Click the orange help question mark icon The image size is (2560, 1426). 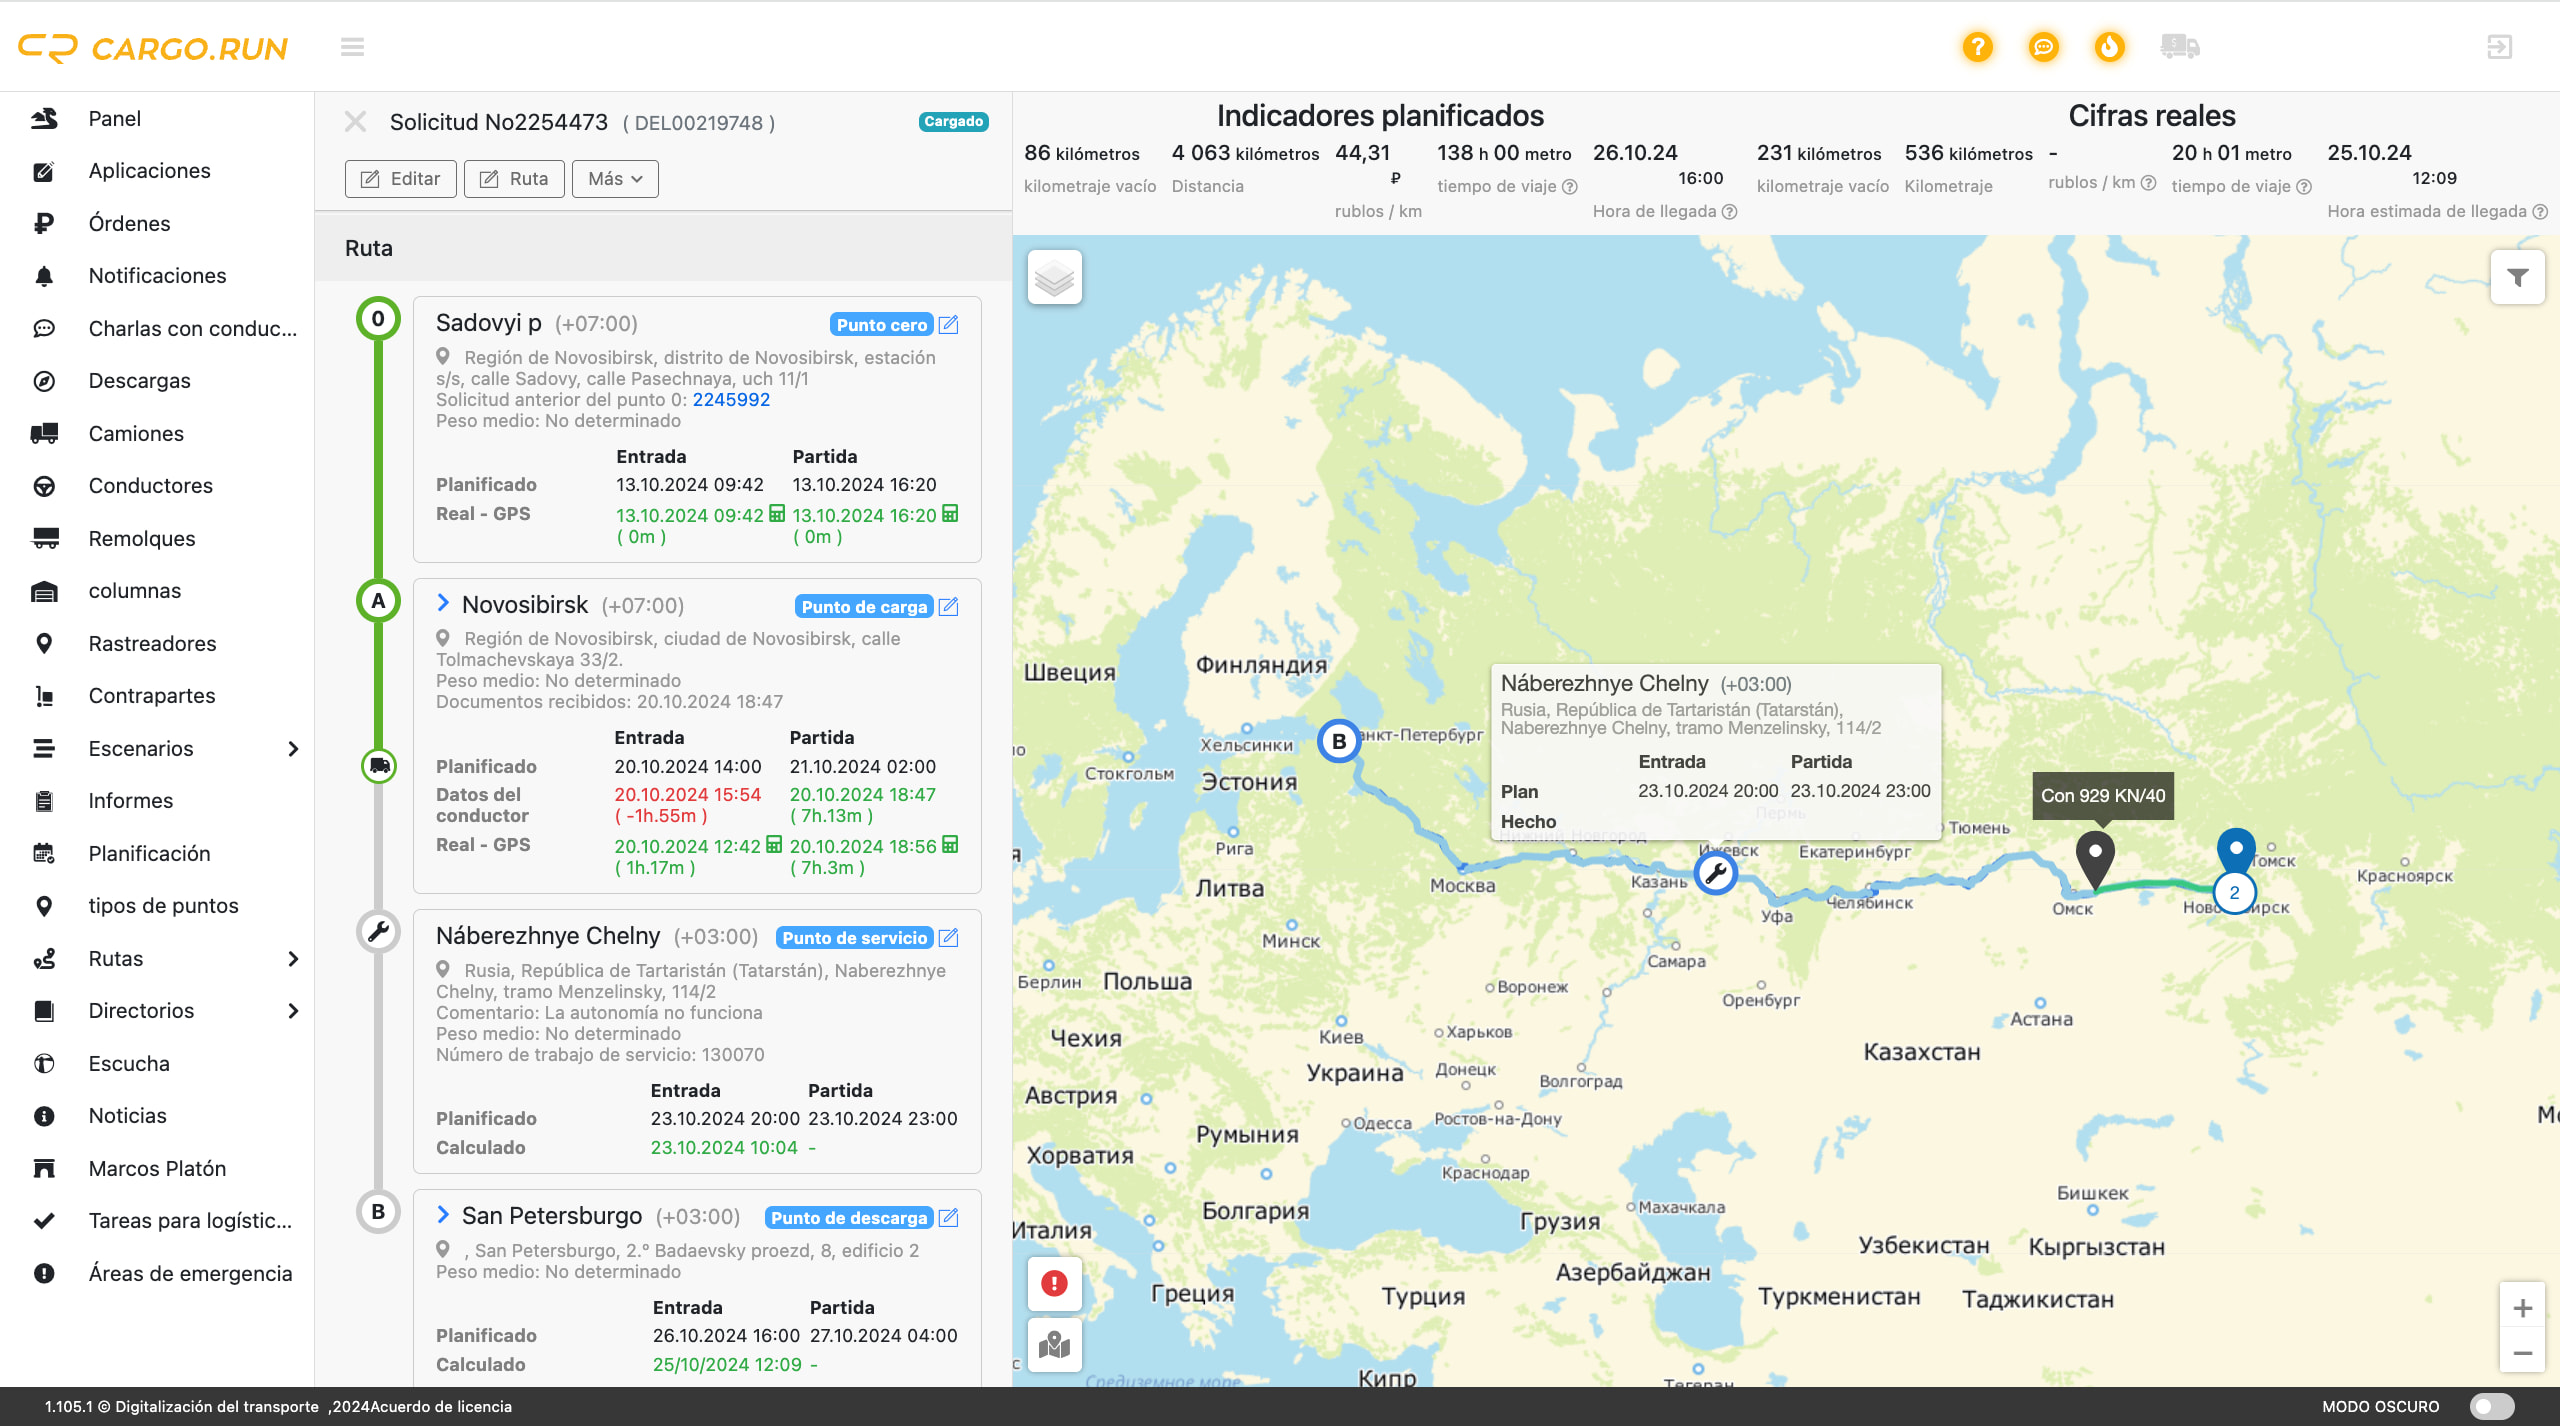(x=1977, y=47)
